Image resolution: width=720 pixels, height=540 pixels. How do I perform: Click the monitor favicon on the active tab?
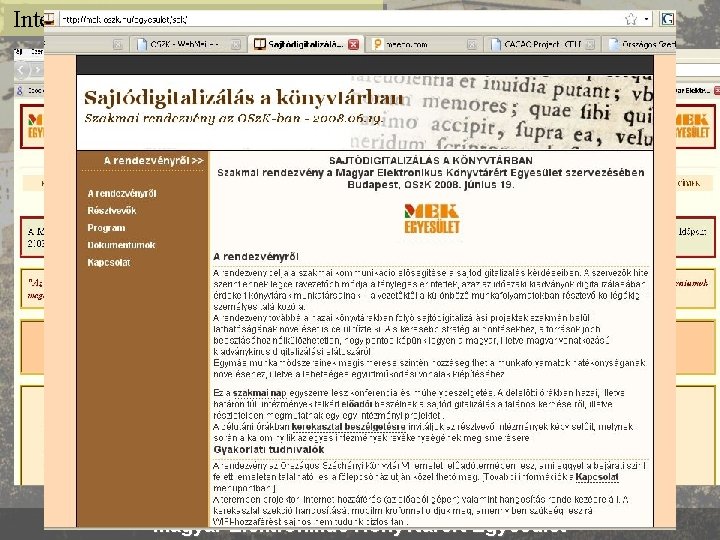point(260,45)
